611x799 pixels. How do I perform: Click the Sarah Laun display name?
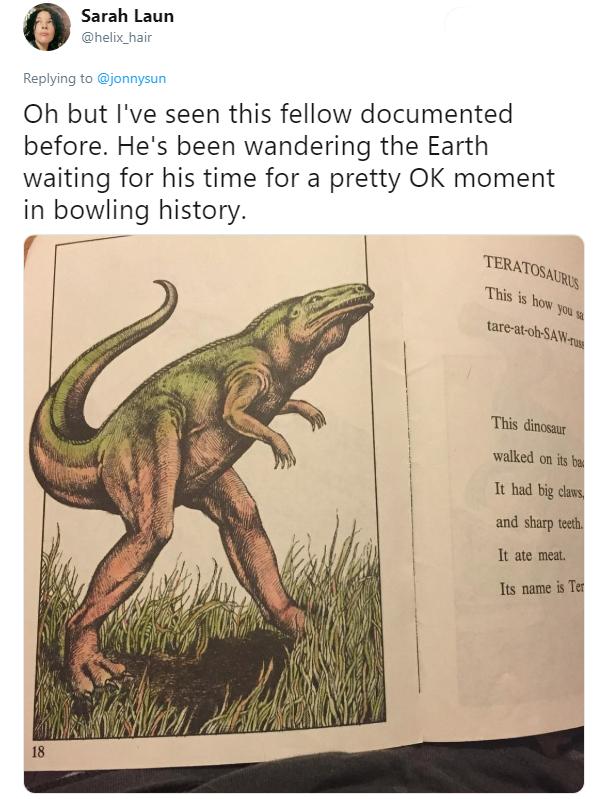(127, 16)
